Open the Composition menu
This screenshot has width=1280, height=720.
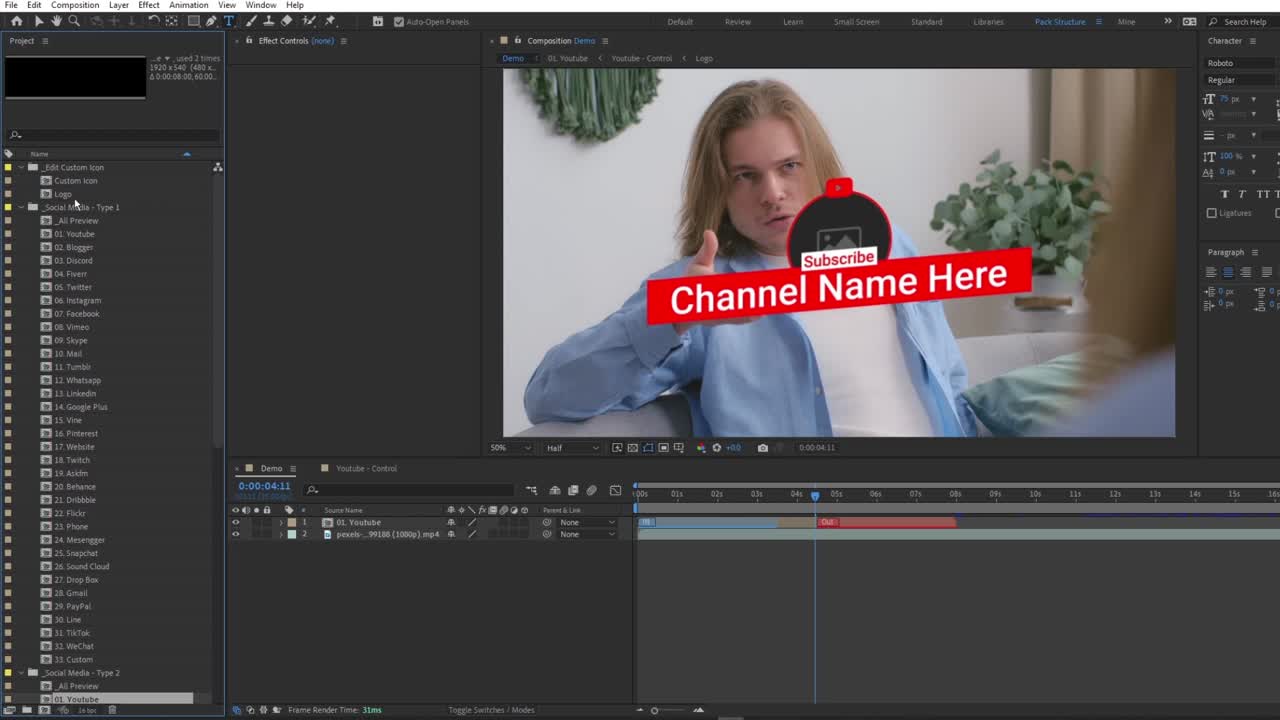click(x=75, y=5)
